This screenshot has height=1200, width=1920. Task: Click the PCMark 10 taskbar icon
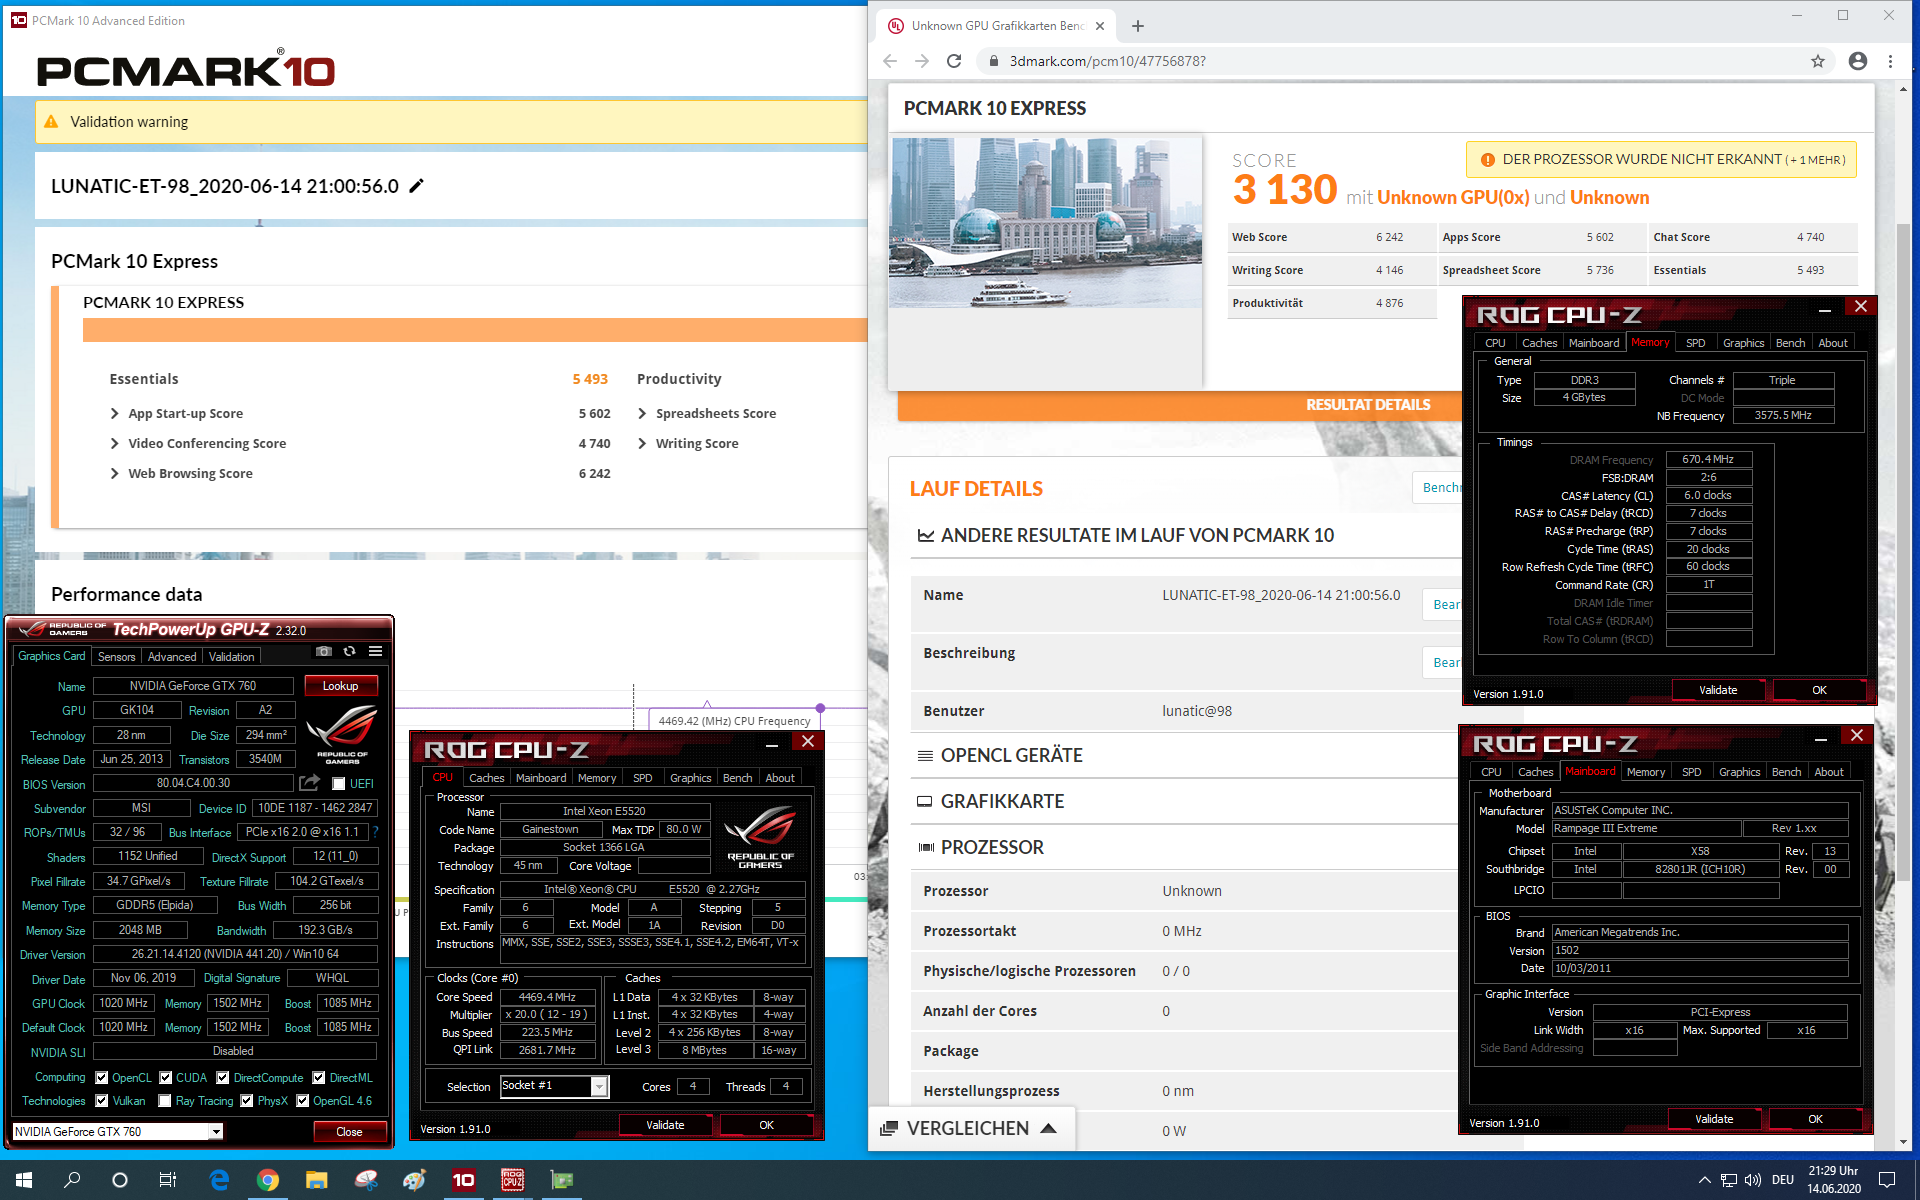tap(464, 1180)
